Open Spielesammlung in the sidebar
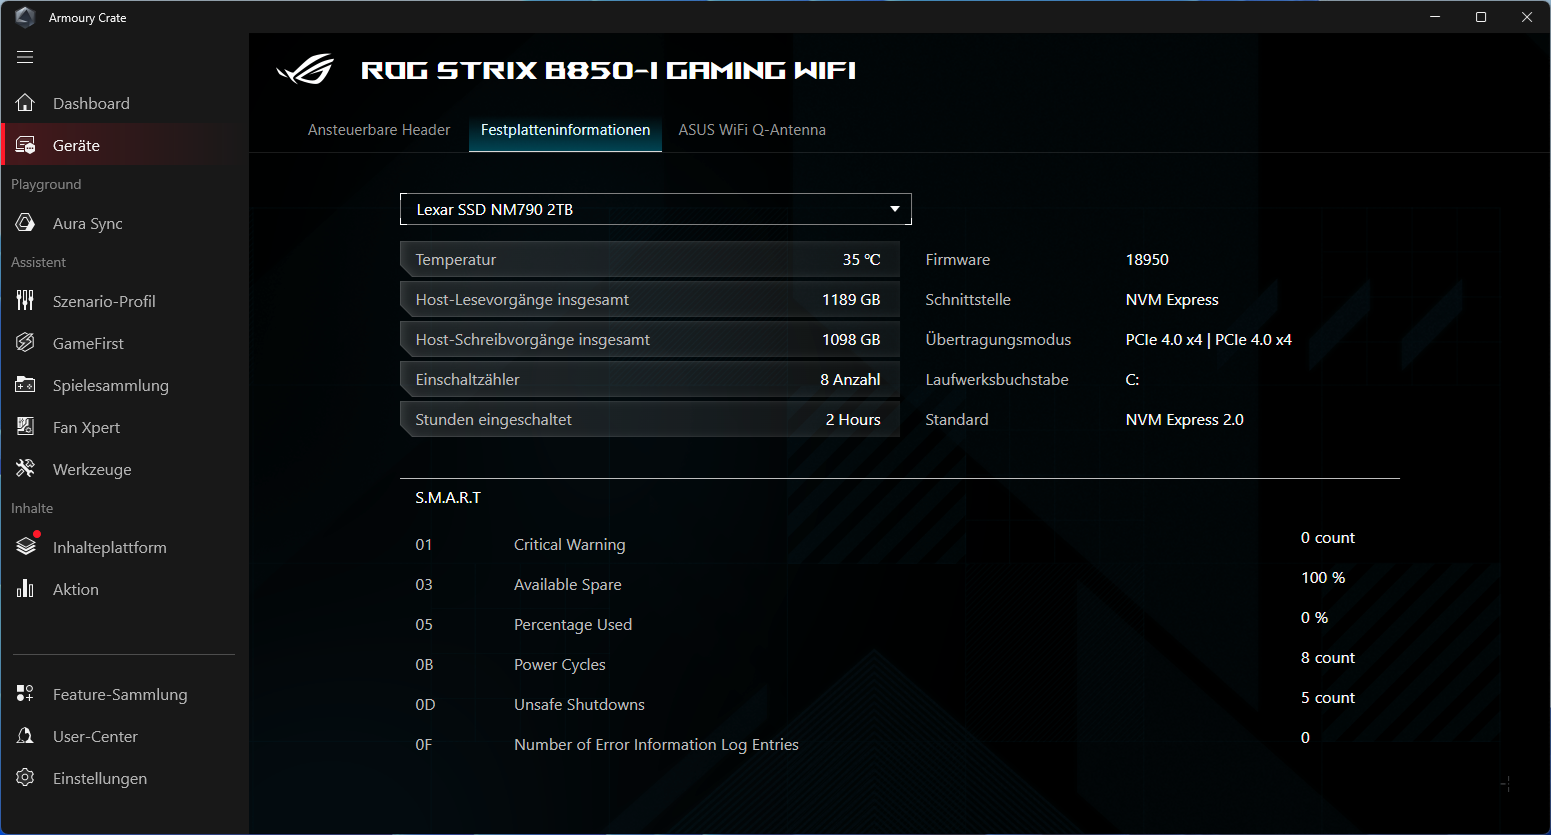1551x835 pixels. 110,385
